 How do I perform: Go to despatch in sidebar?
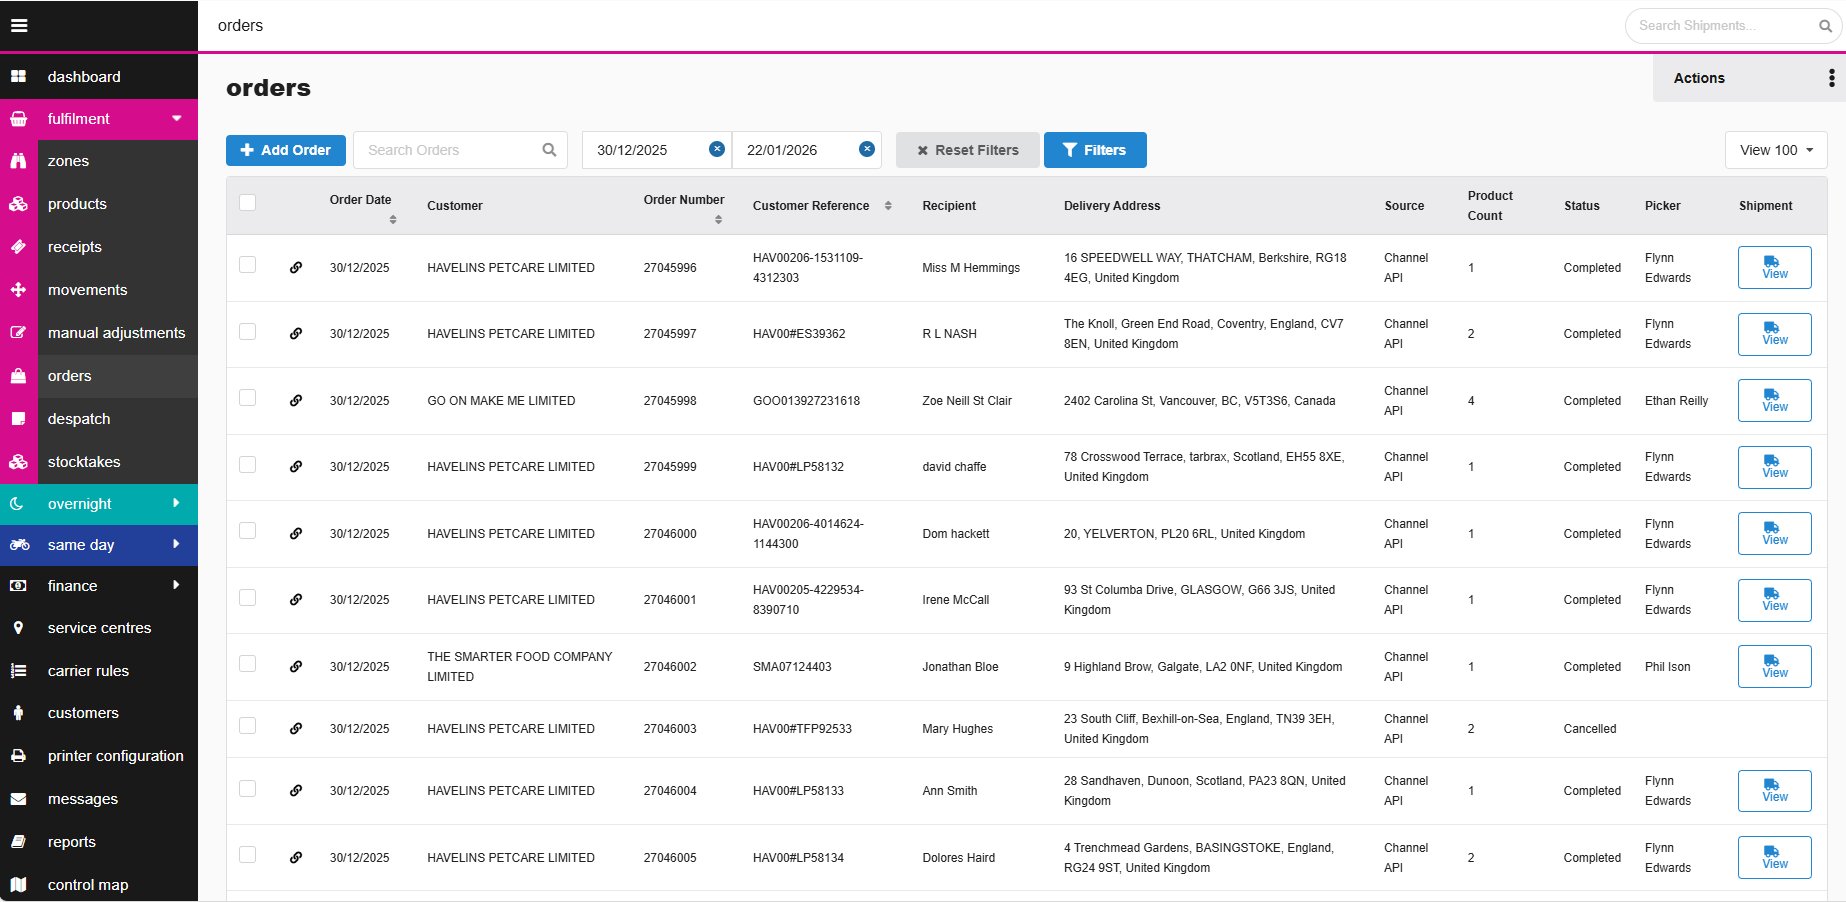point(99,419)
